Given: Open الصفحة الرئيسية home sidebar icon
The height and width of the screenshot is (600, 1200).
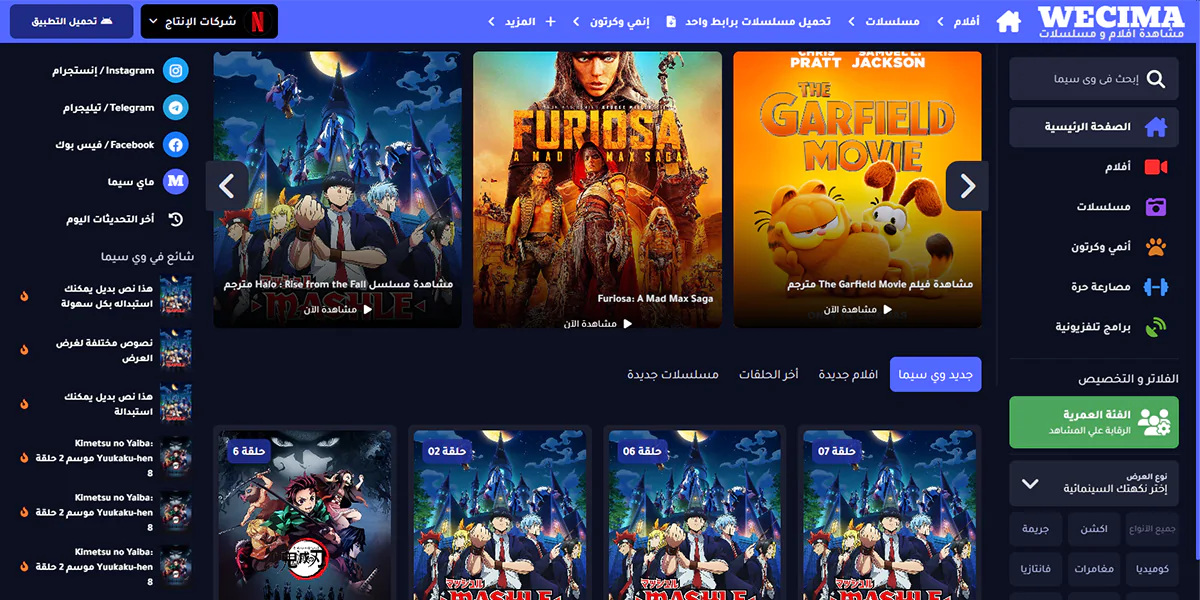Looking at the screenshot, I should 1156,127.
